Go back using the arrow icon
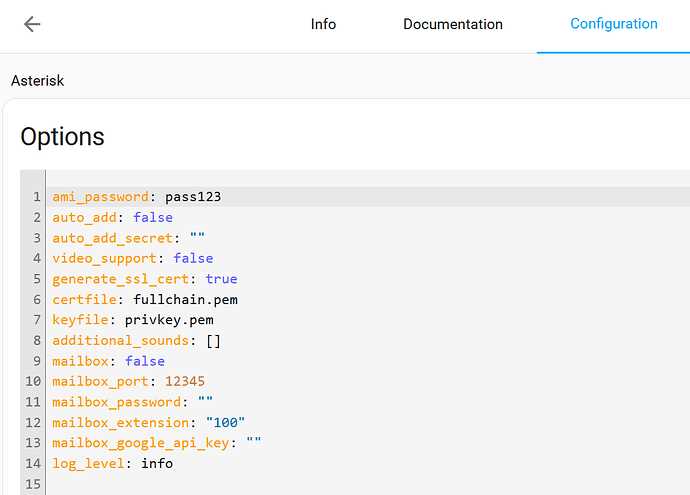Screen dimensions: 690x495 pyautogui.click(x=32, y=24)
